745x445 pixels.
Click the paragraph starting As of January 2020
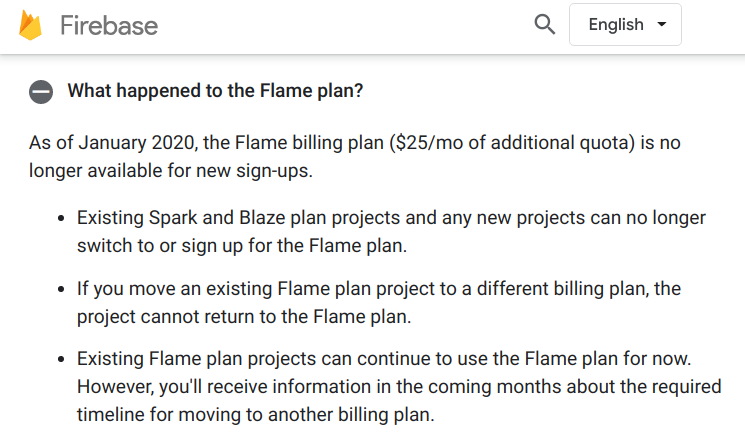click(355, 157)
